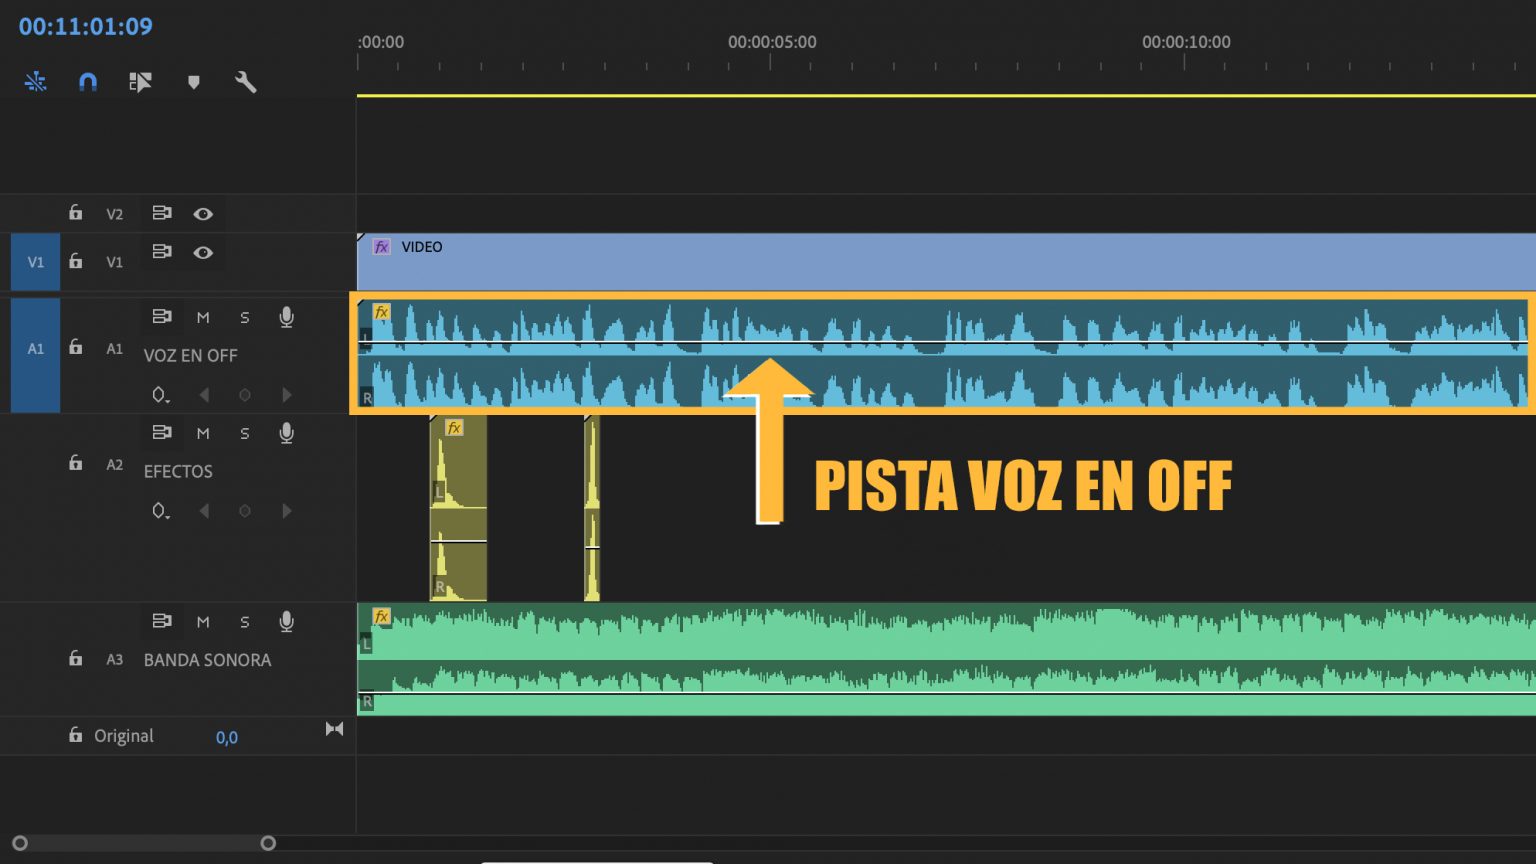Select the nested sequence source icon
Screen dimensions: 1536x864
point(140,82)
